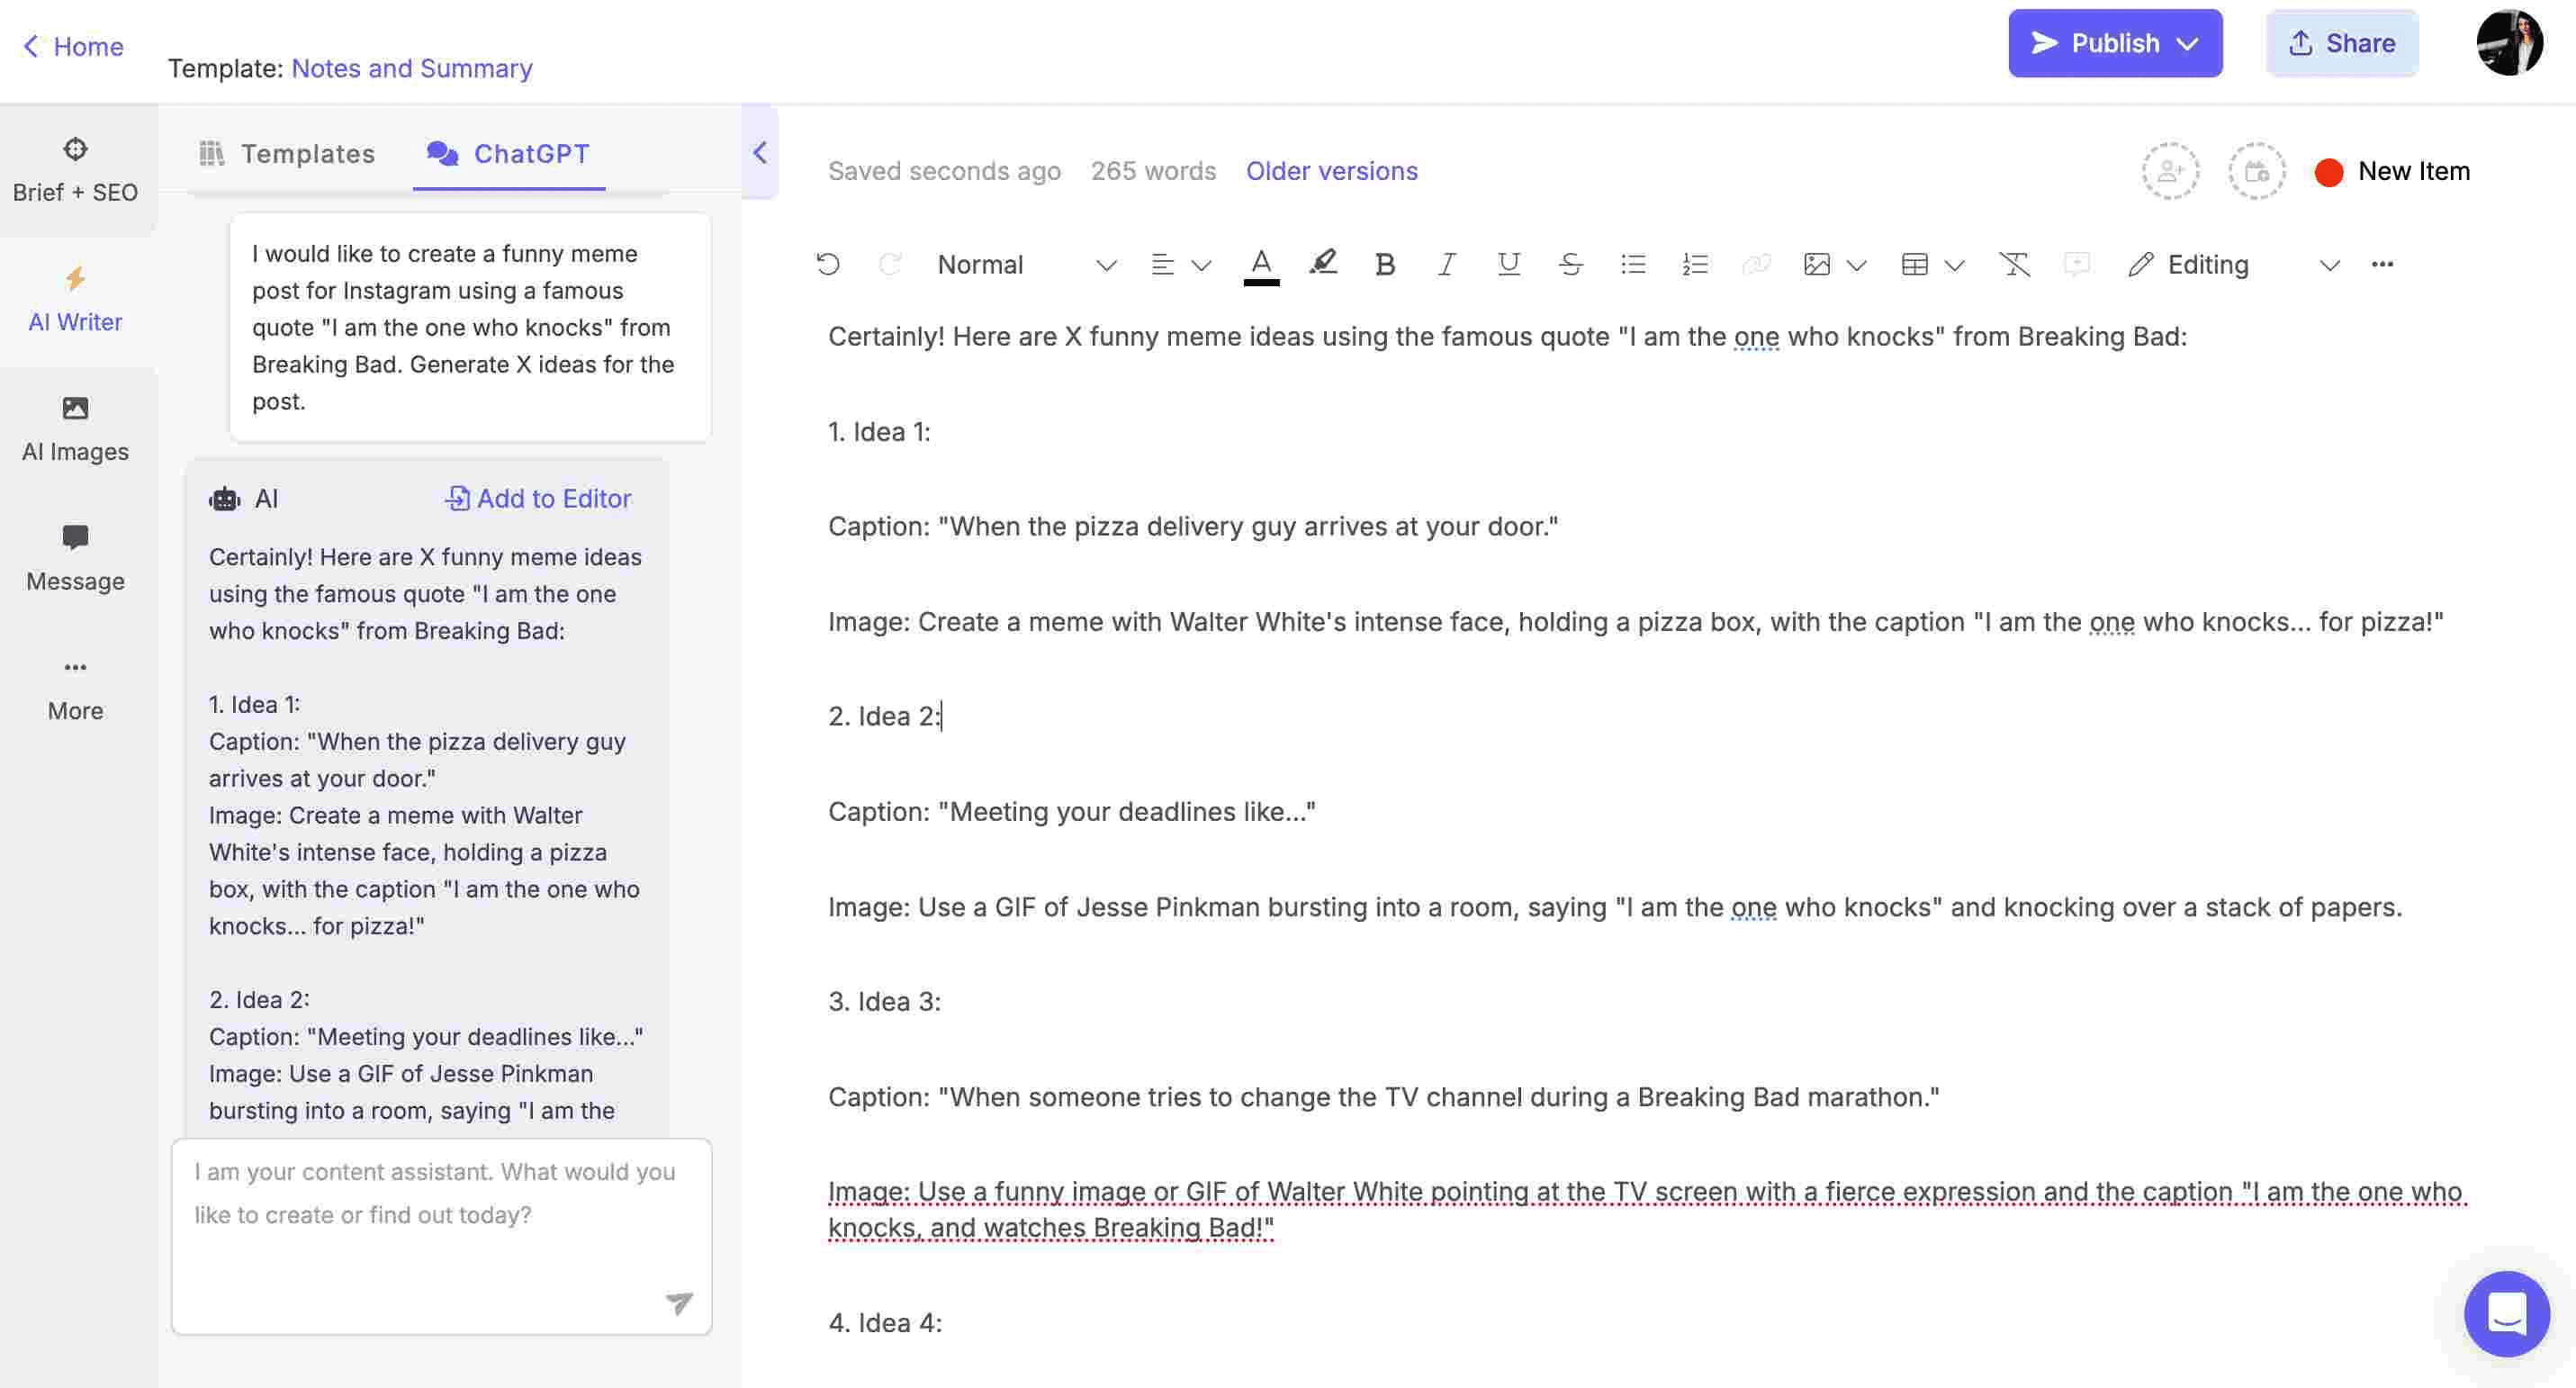Viewport: 2576px width, 1388px height.
Task: Open Message in sidebar
Action: pos(75,558)
